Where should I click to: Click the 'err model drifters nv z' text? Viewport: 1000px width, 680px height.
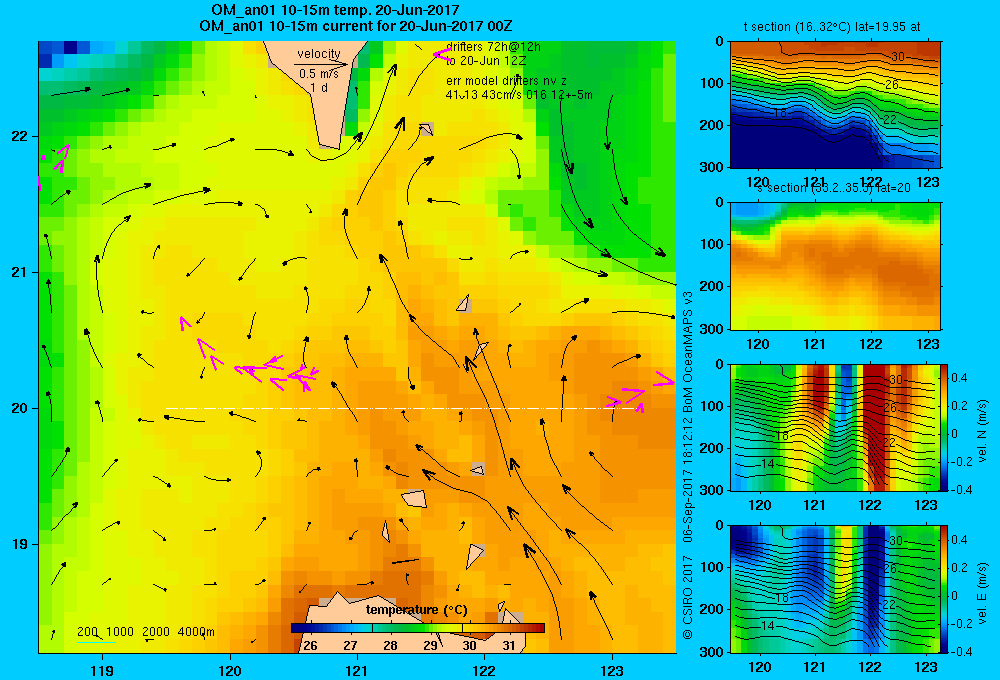tap(506, 81)
